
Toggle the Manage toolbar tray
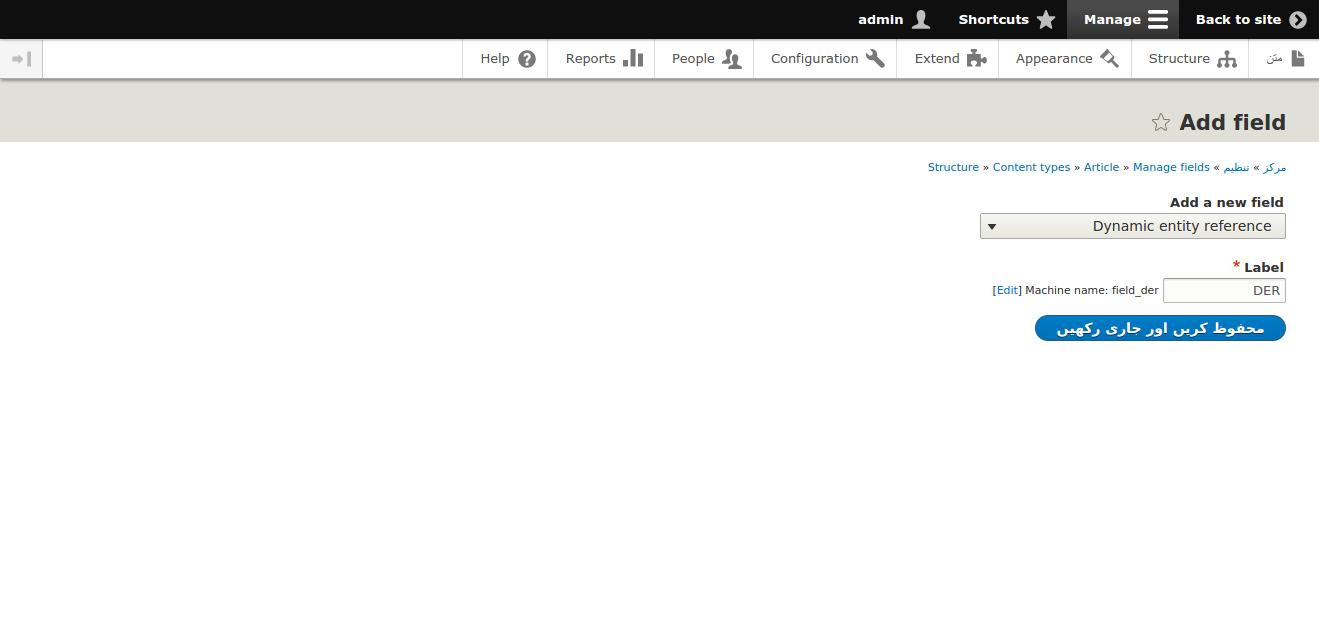pos(1124,20)
